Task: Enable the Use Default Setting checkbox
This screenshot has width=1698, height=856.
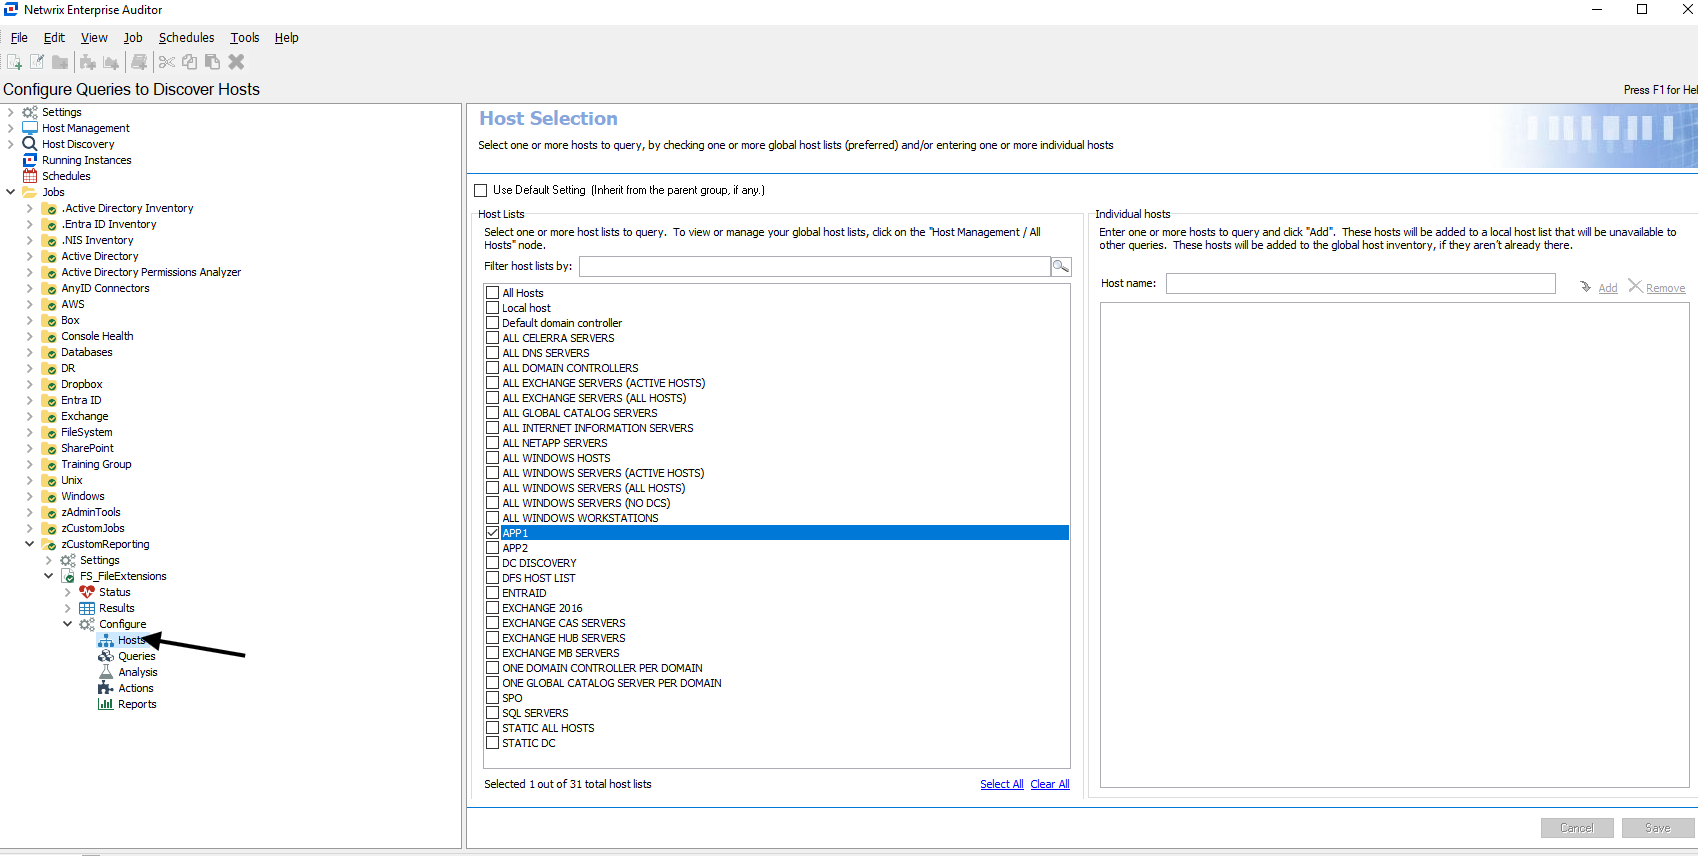Action: [481, 190]
